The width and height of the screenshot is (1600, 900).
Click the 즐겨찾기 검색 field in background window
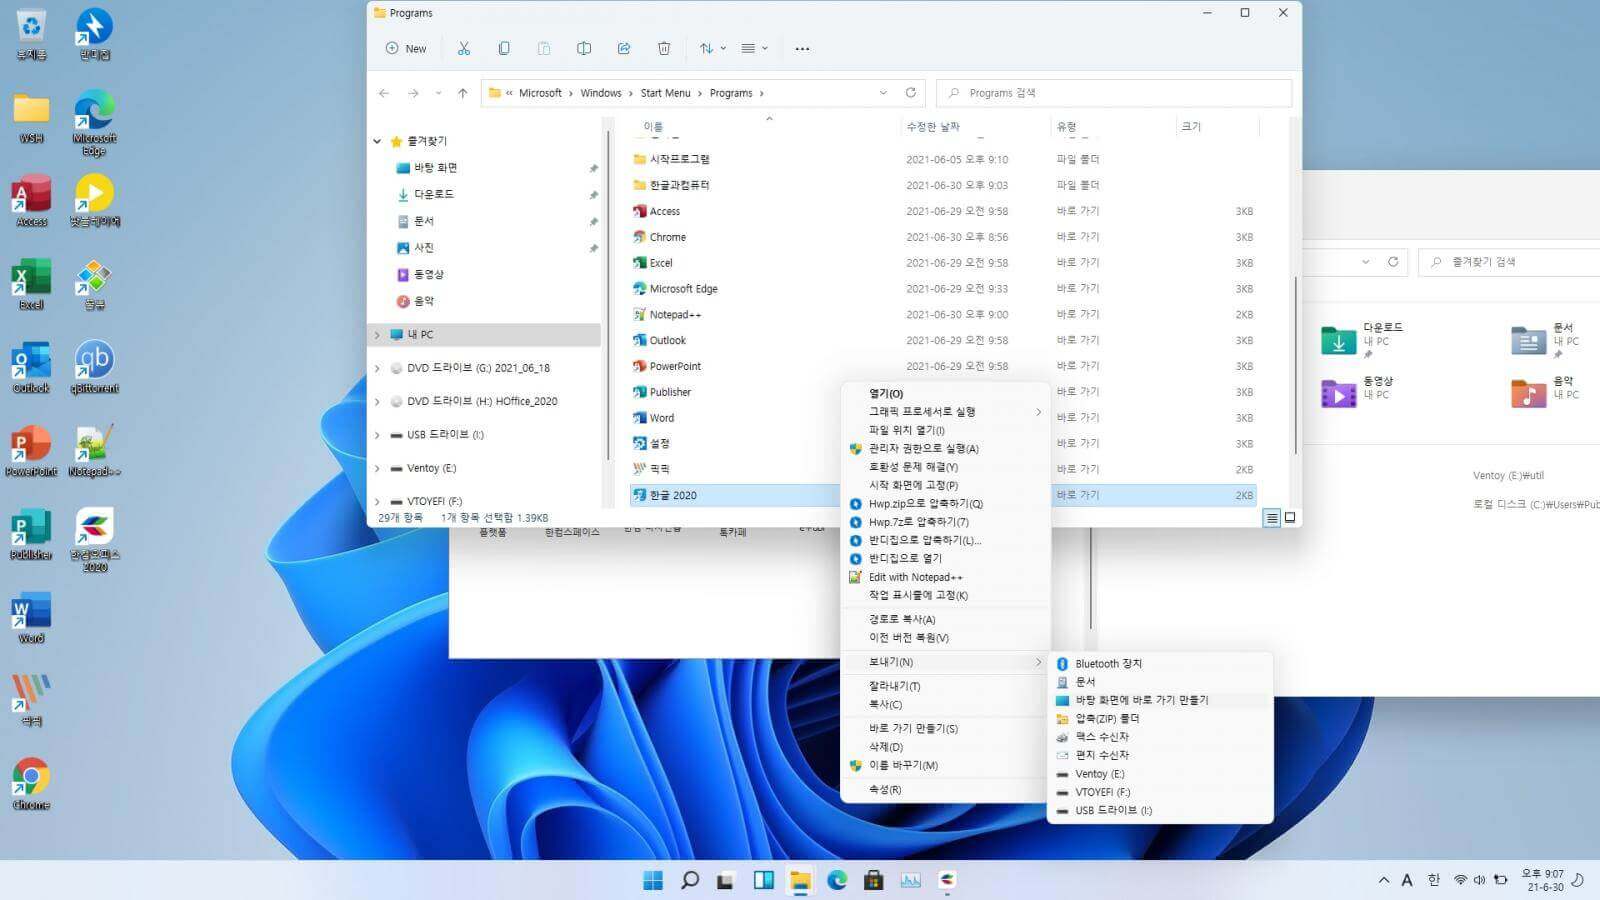(x=1510, y=262)
